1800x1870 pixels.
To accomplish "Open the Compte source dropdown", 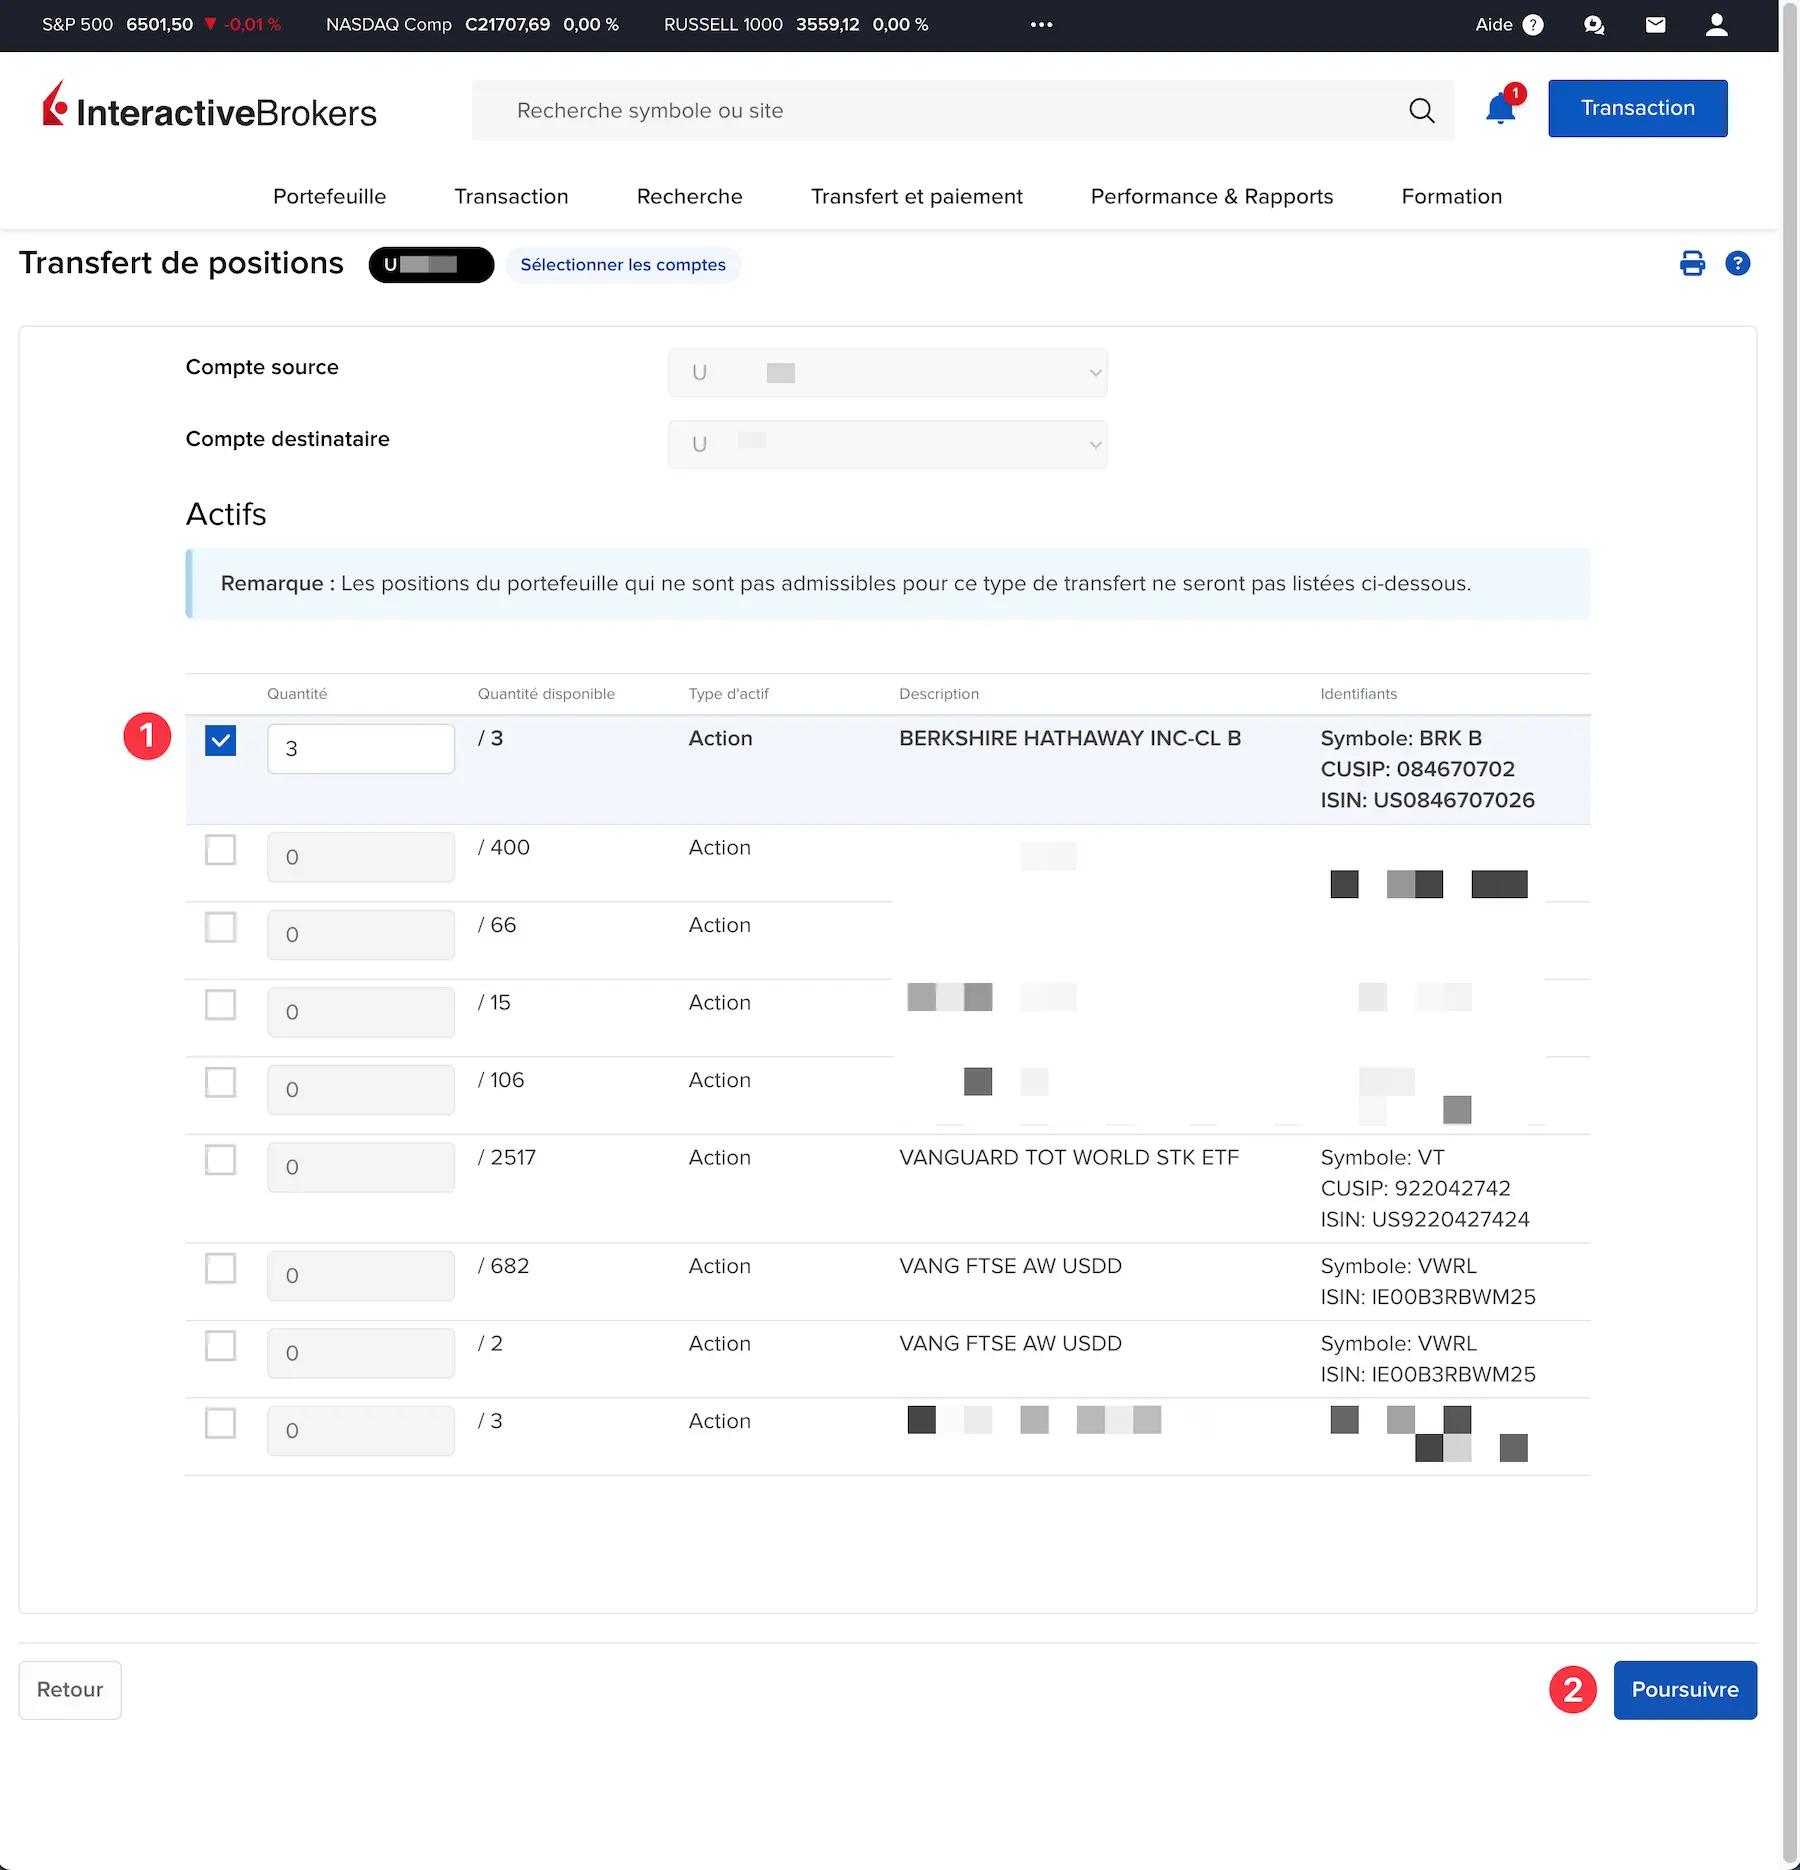I will [888, 373].
